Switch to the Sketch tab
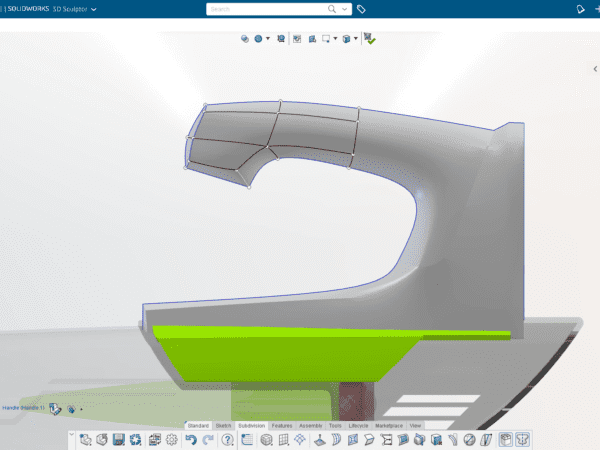600x450 pixels. pos(224,426)
